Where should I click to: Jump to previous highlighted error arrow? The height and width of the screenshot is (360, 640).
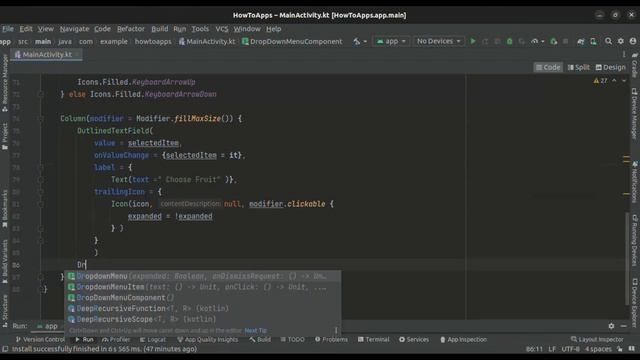pos(614,81)
